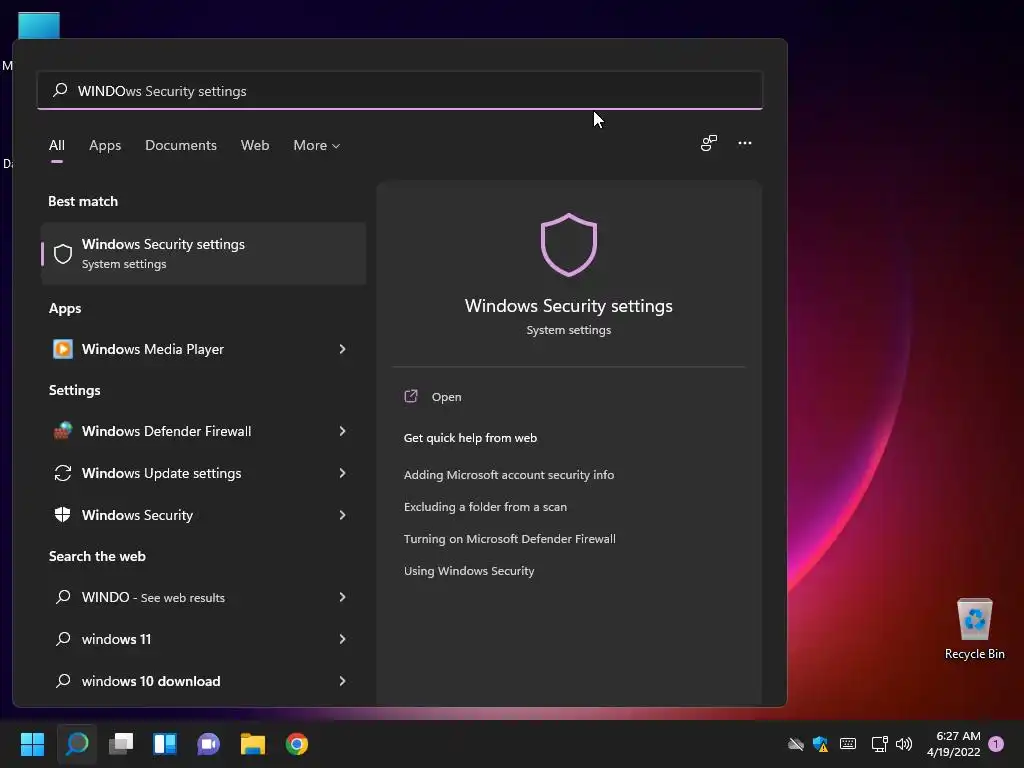Viewport: 1024px width, 768px height.
Task: Click inside the search text field
Action: tap(400, 90)
